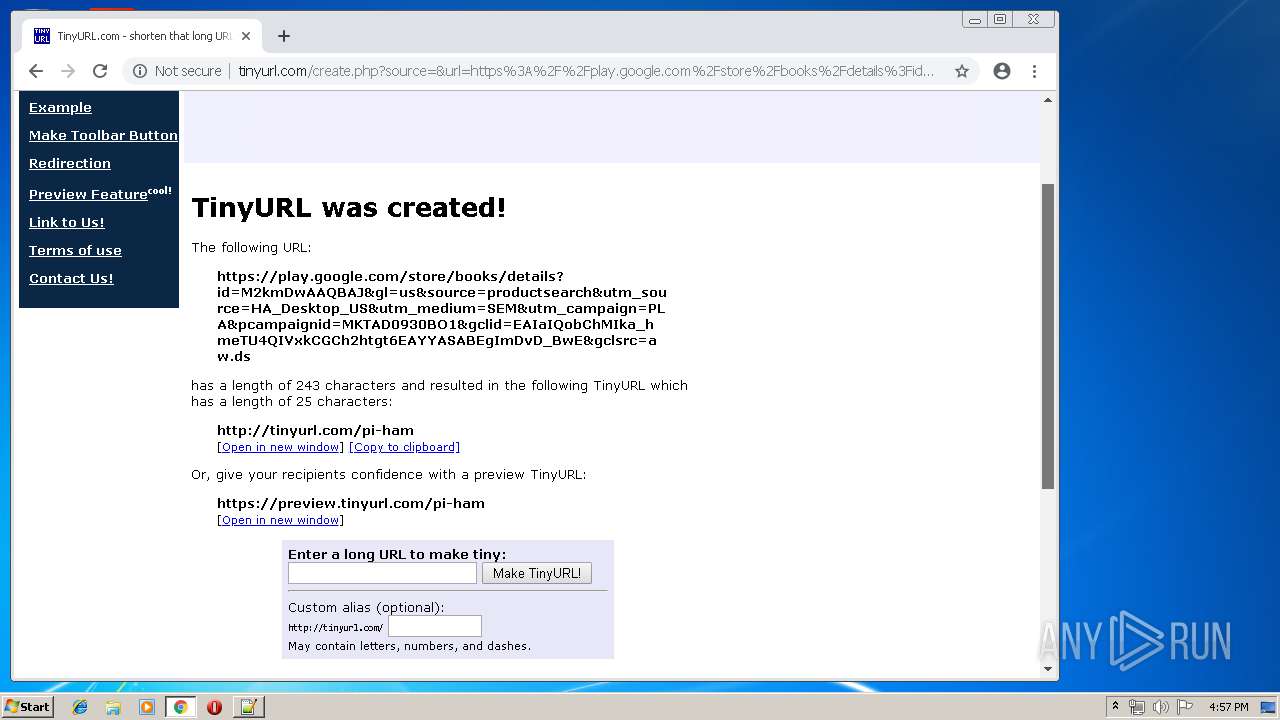Open tinyurl.com/pi-ham in new window

[280, 447]
